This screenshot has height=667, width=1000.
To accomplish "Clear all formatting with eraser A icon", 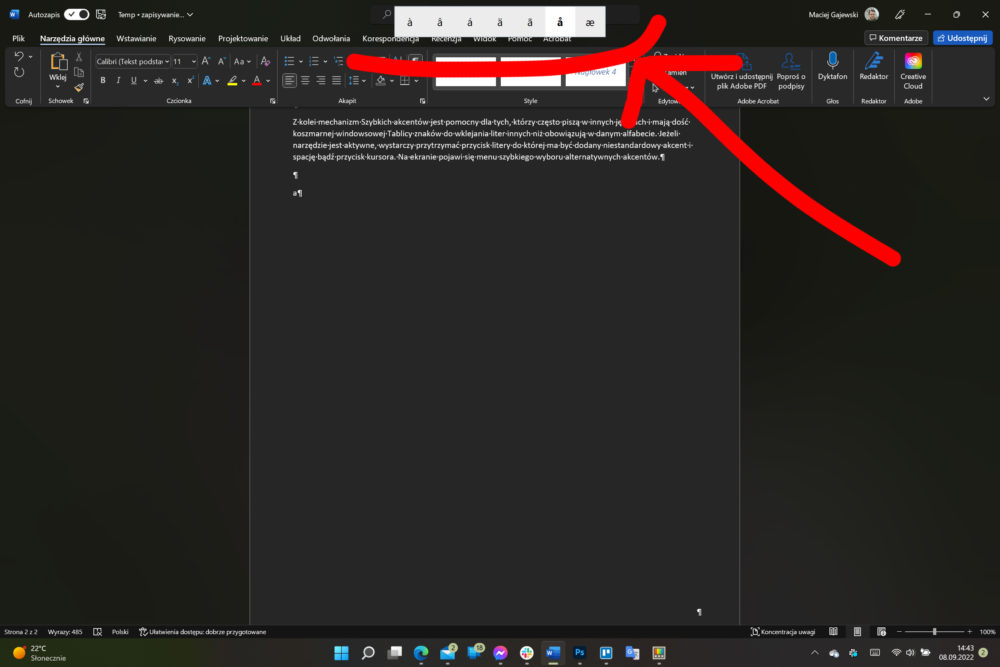I will pyautogui.click(x=265, y=61).
